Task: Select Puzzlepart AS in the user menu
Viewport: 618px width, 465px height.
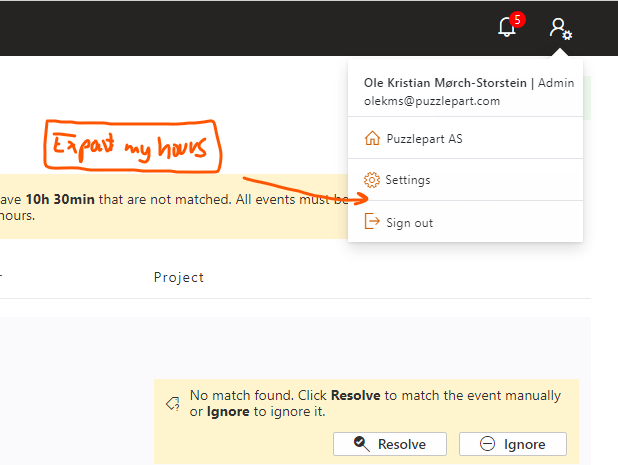Action: (465, 138)
